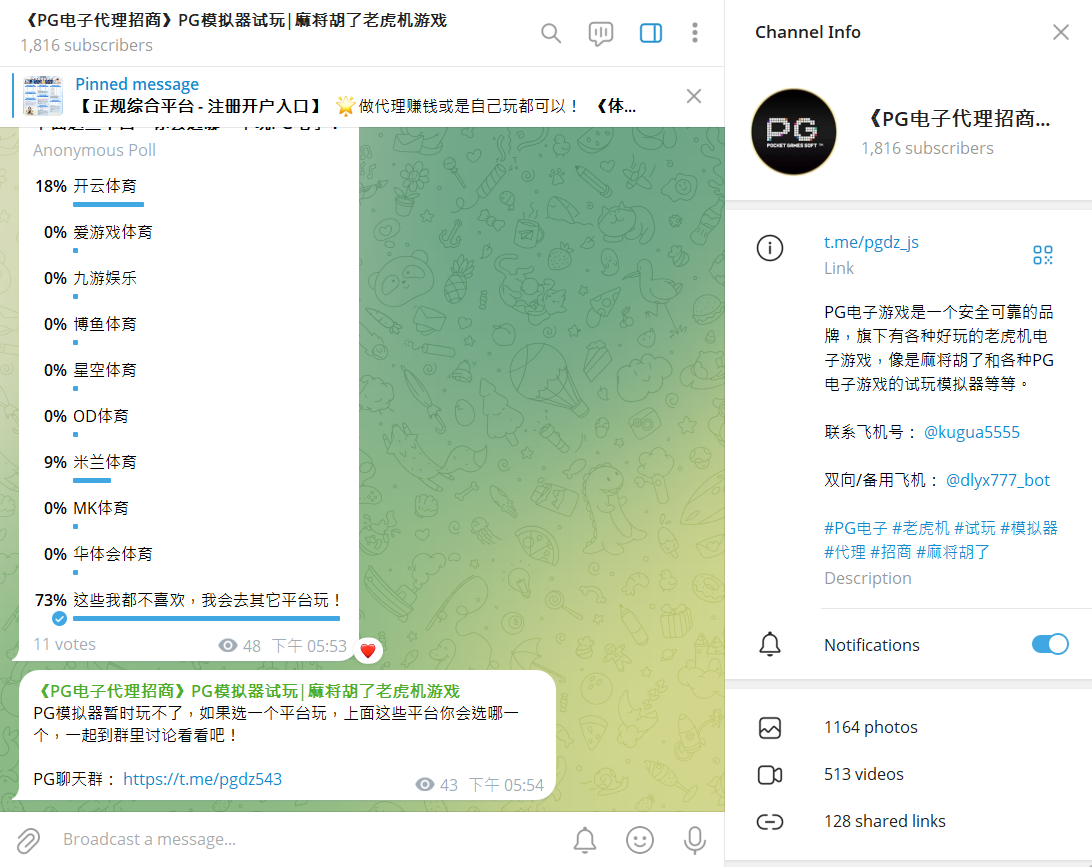Click the Anonymous Poll label
Image resolution: width=1092 pixels, height=867 pixels.
coord(95,150)
